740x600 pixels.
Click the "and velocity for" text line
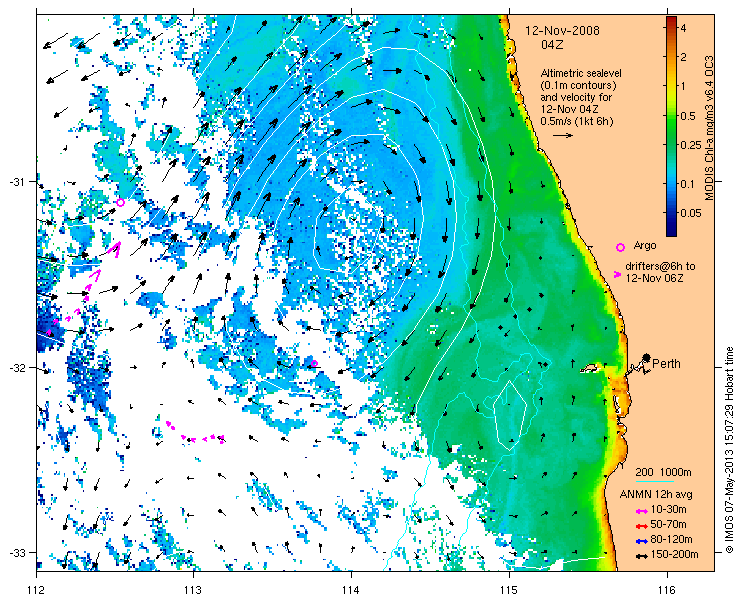tap(576, 98)
